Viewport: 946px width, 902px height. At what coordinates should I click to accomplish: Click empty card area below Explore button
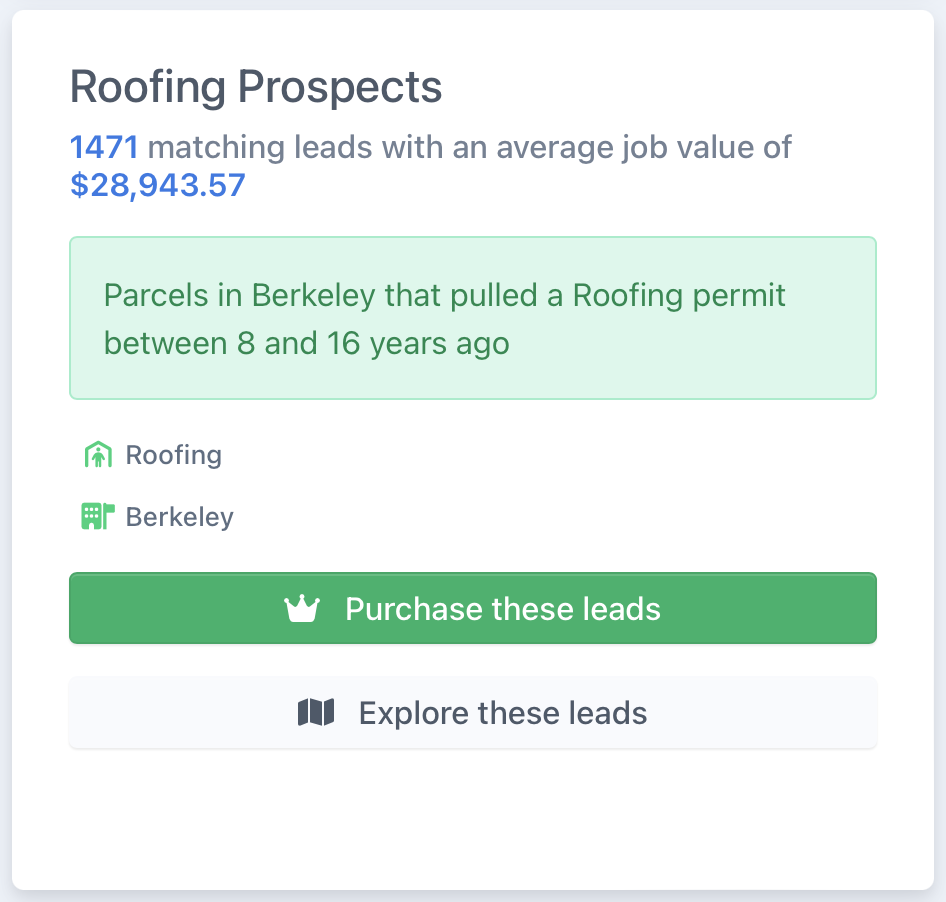(473, 815)
